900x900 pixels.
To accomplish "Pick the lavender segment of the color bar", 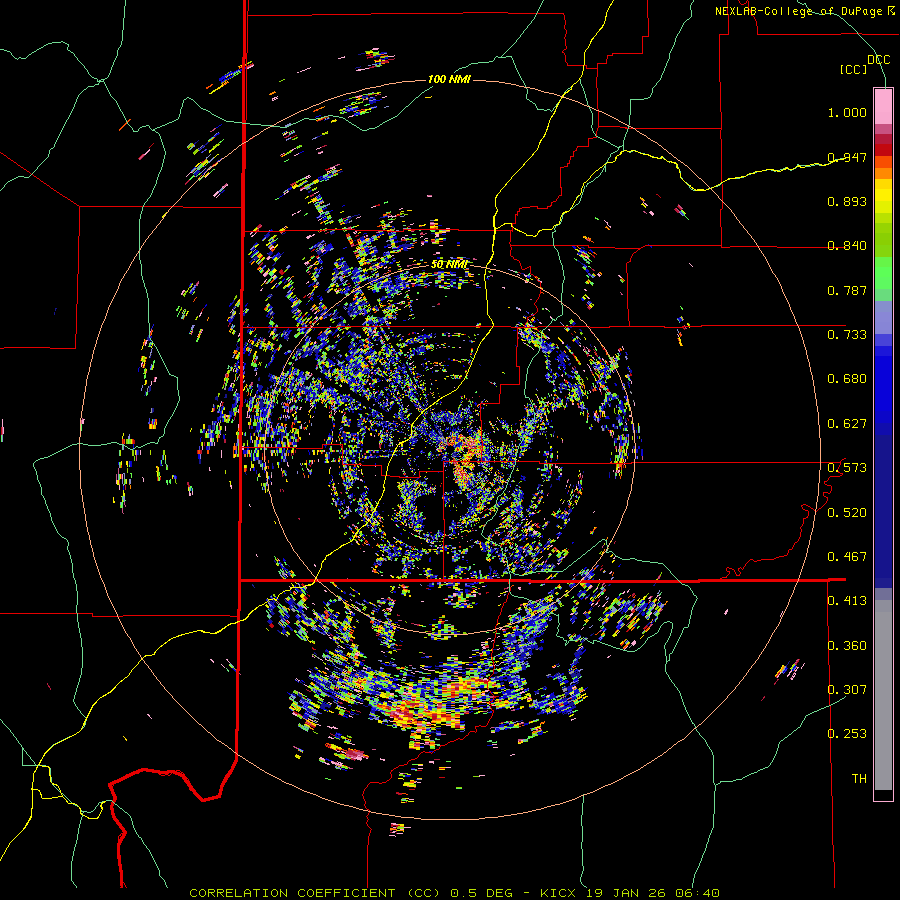I will pos(883,318).
